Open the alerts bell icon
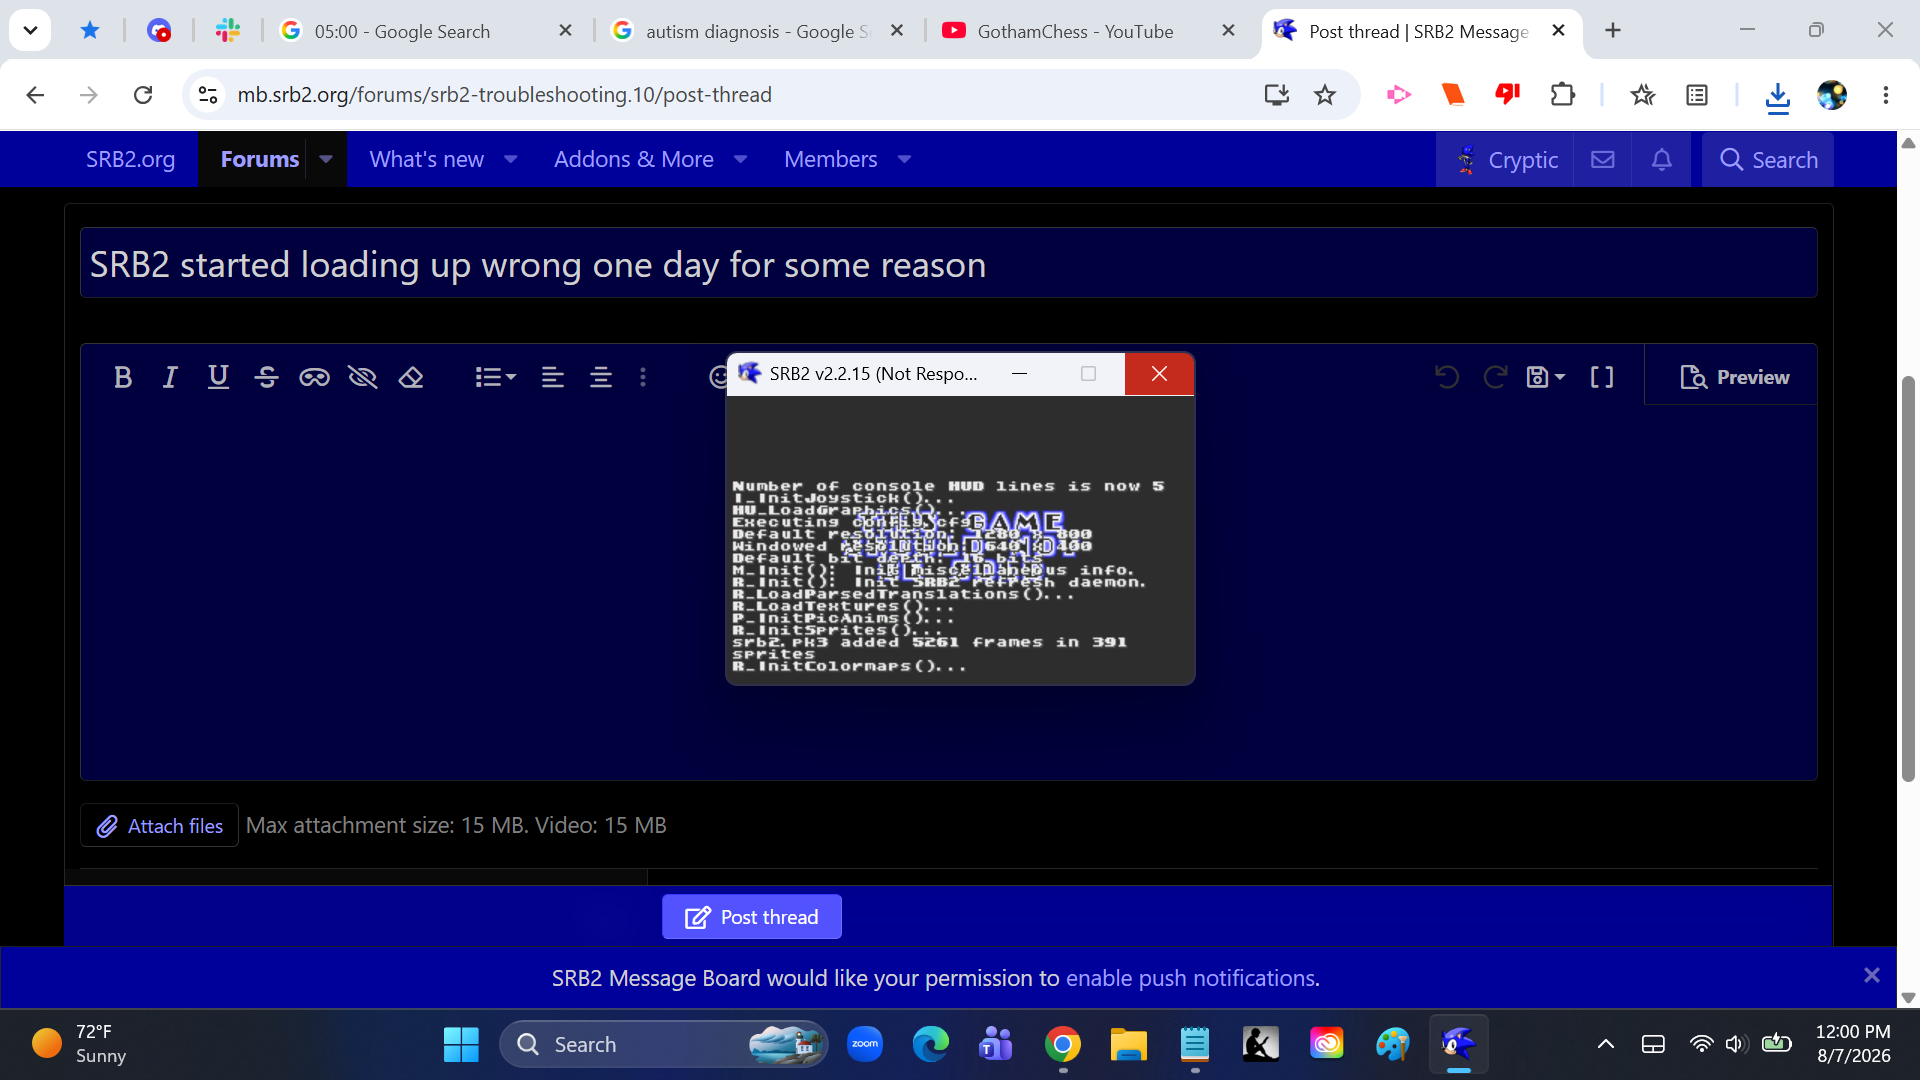The width and height of the screenshot is (1920, 1080). tap(1662, 160)
